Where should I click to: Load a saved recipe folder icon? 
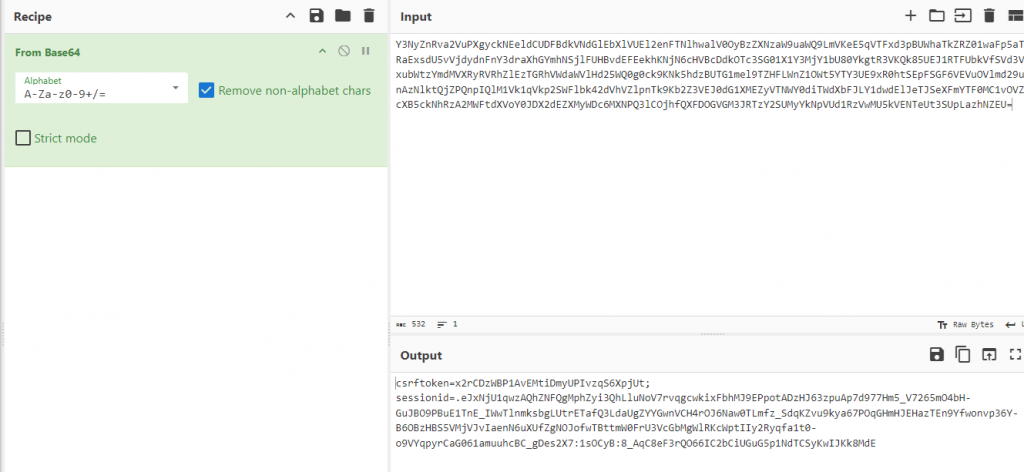pyautogui.click(x=343, y=15)
